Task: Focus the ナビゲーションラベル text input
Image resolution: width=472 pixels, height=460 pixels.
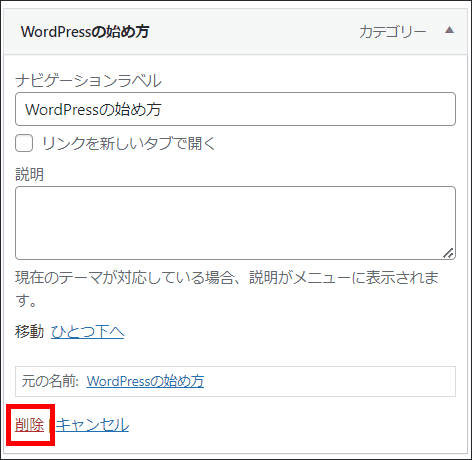Action: [235, 109]
